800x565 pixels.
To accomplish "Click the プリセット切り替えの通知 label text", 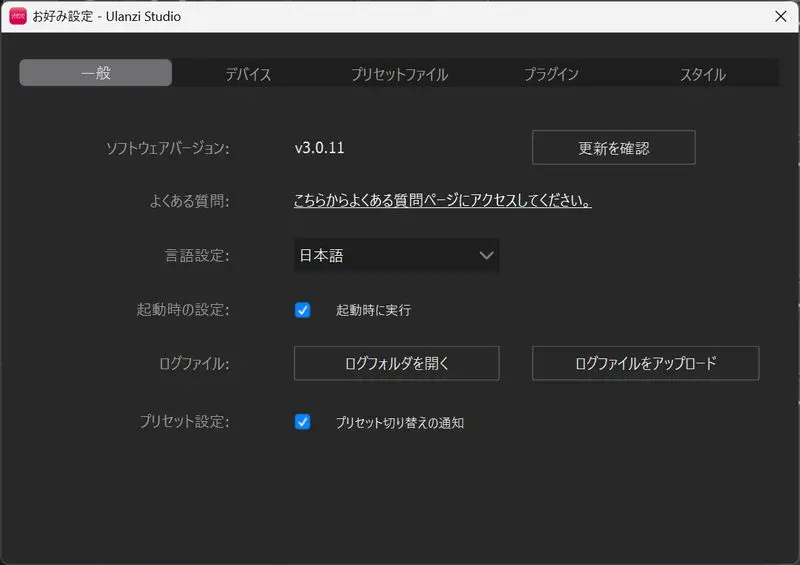I will coord(400,423).
